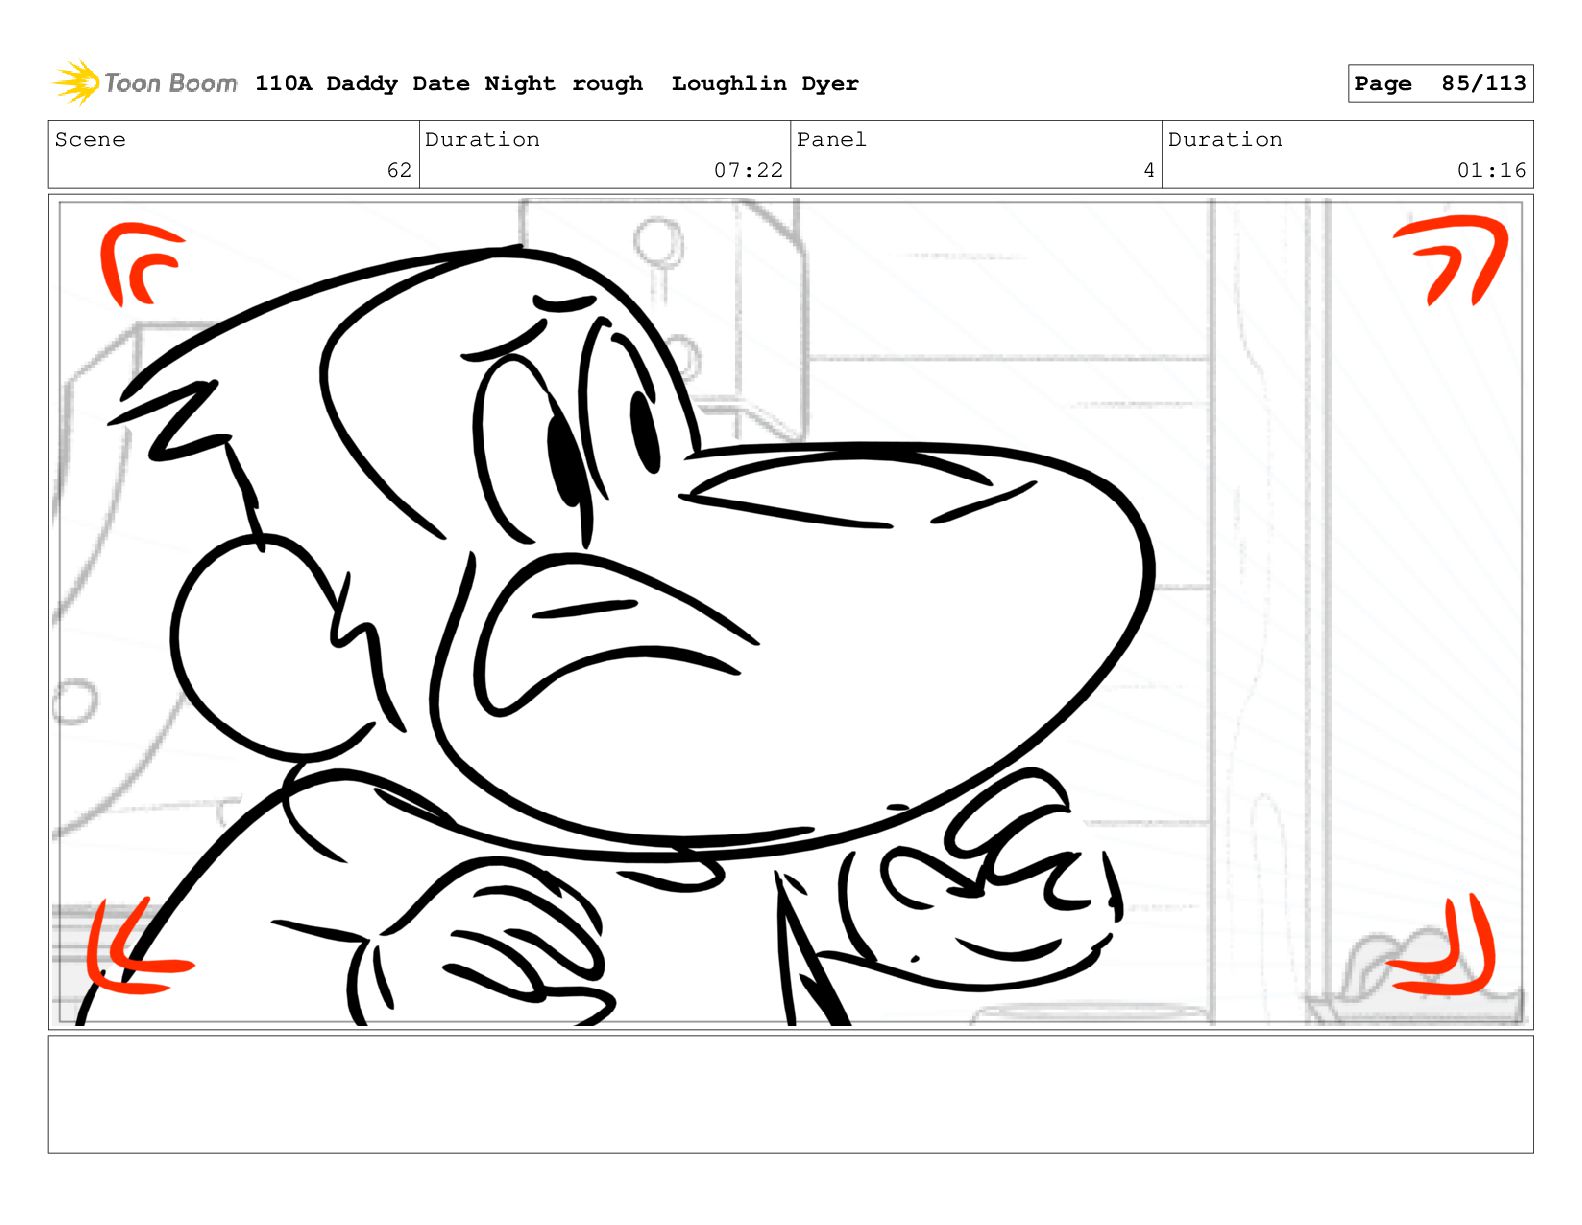The width and height of the screenshot is (1582, 1225).
Task: Click the Toon Boom logo
Action: 145,83
